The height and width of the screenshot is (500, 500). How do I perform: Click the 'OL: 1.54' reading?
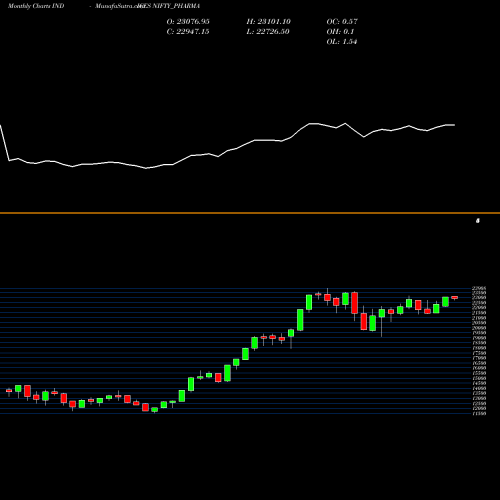pos(342,42)
